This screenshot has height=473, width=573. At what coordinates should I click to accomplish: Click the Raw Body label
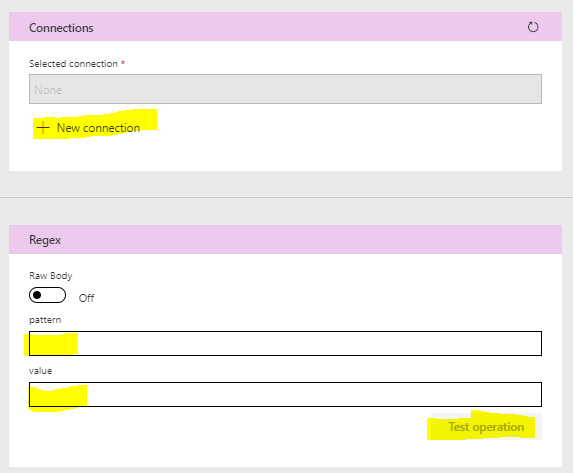coord(50,276)
